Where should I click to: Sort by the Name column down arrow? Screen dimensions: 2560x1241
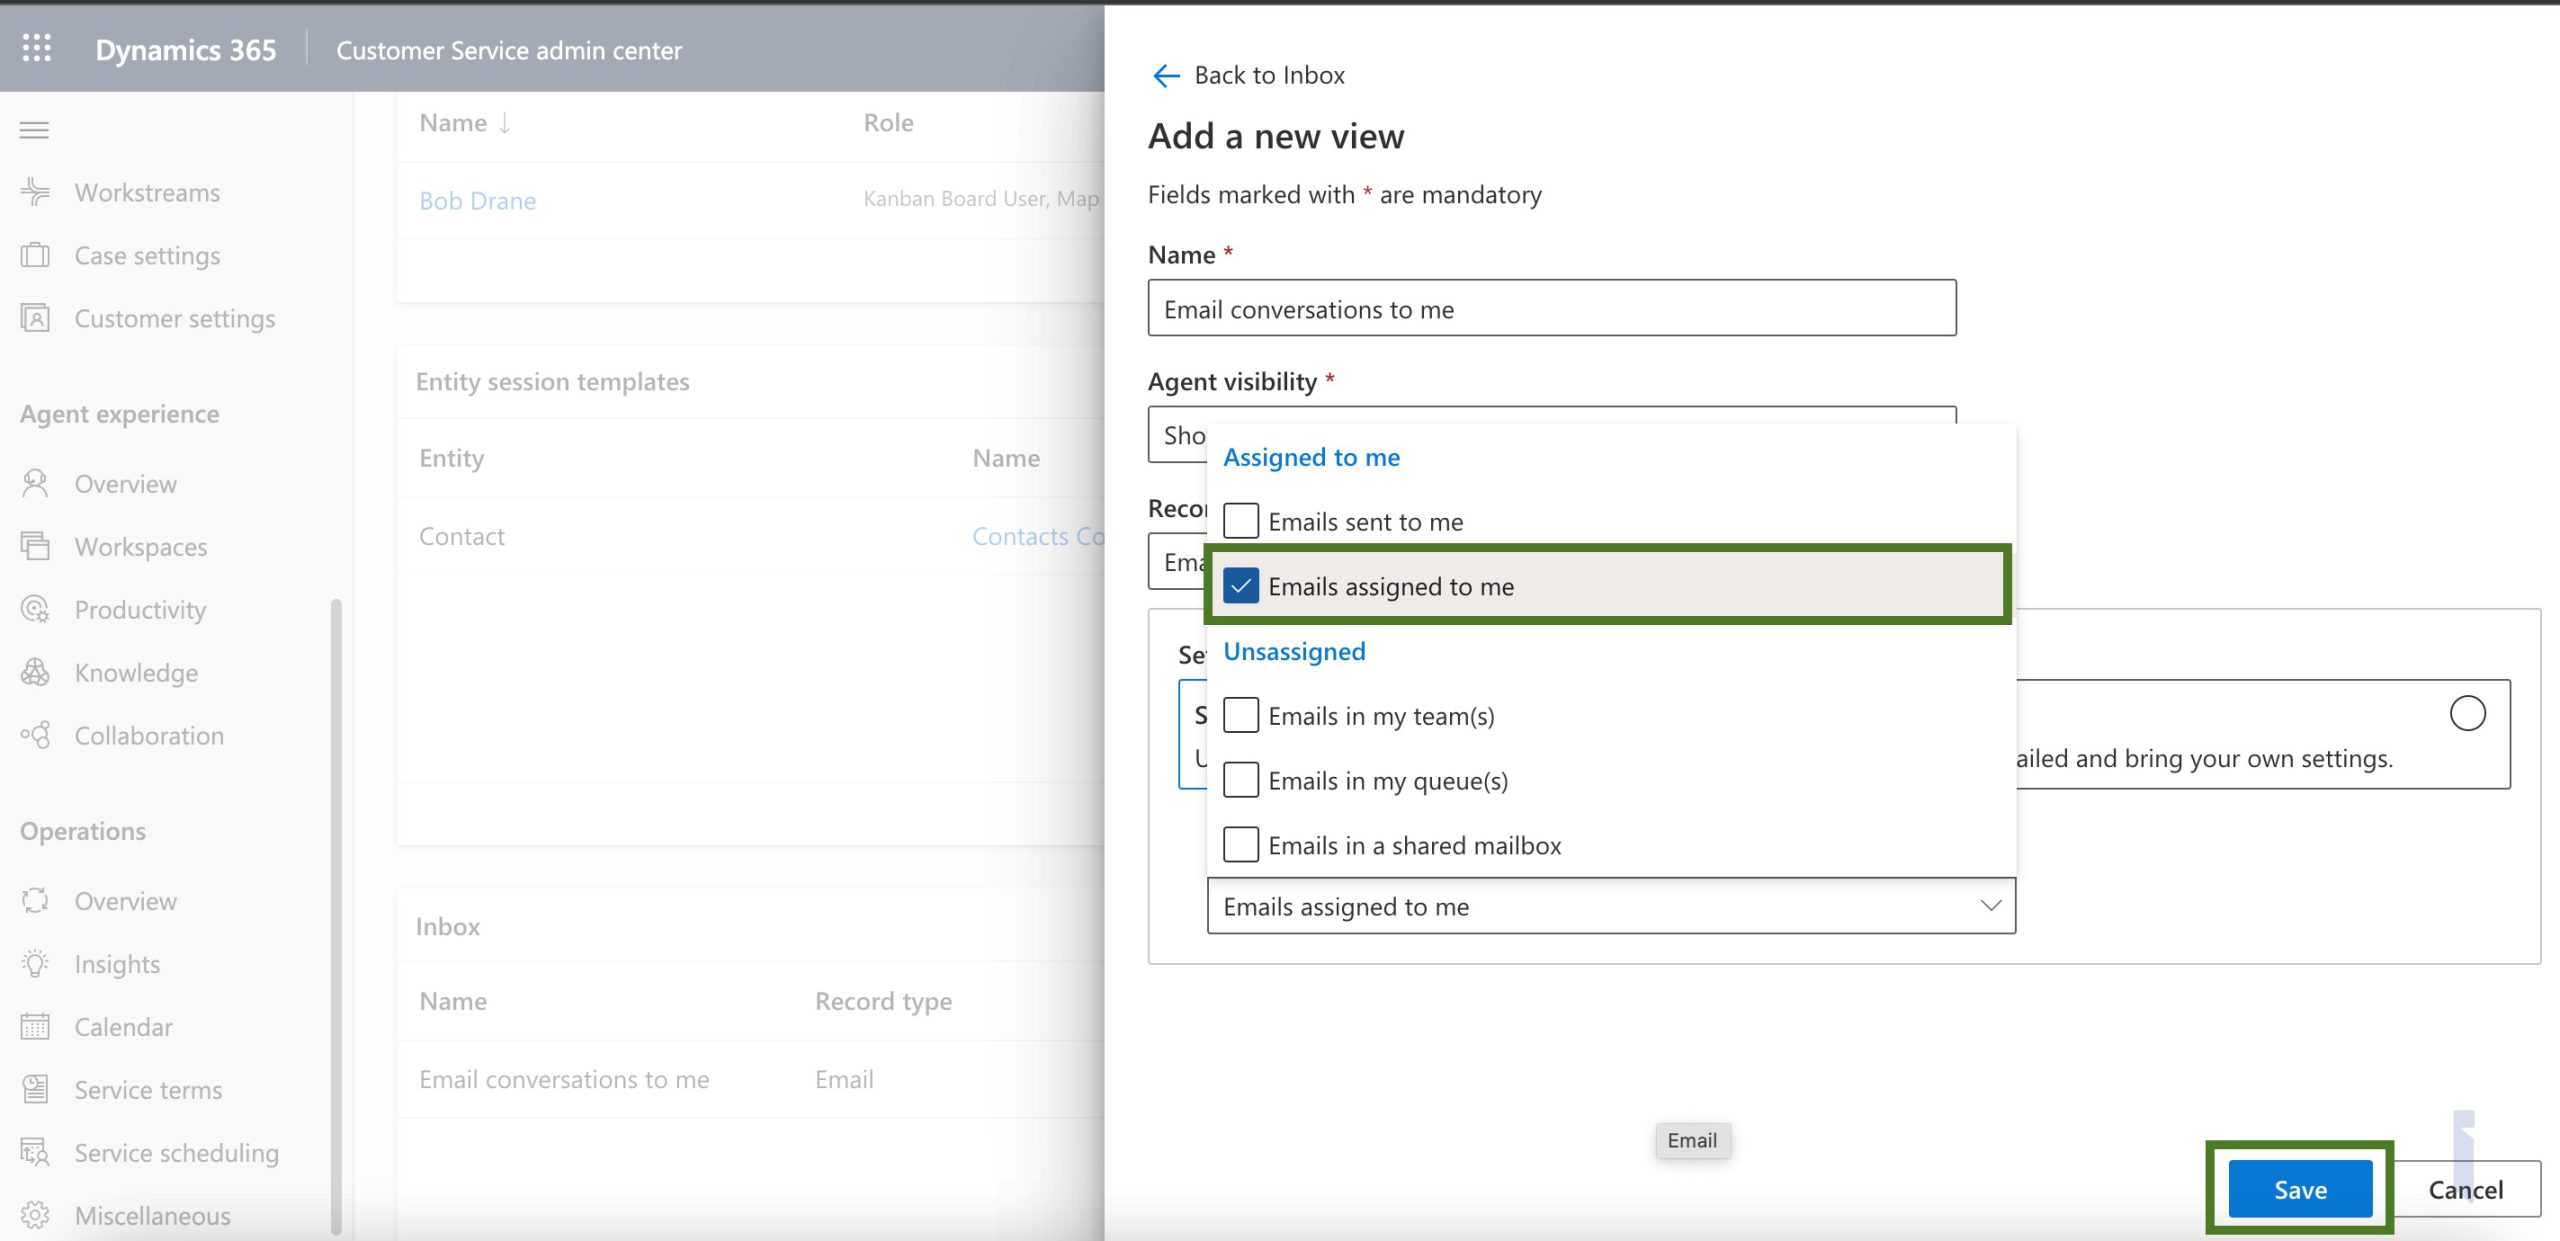point(505,122)
